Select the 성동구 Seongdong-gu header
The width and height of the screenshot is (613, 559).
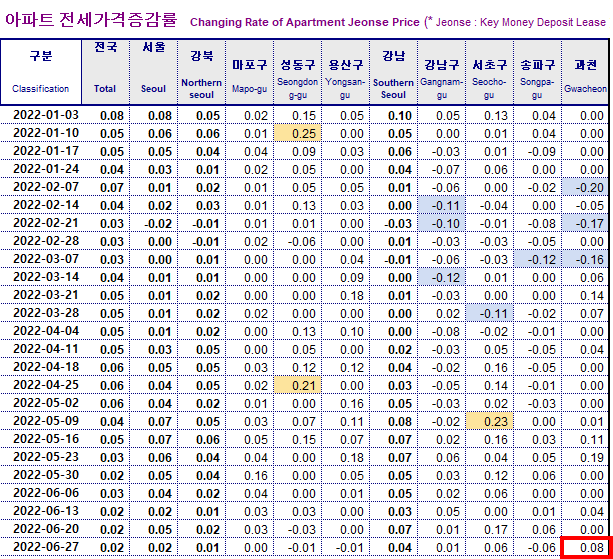[298, 72]
